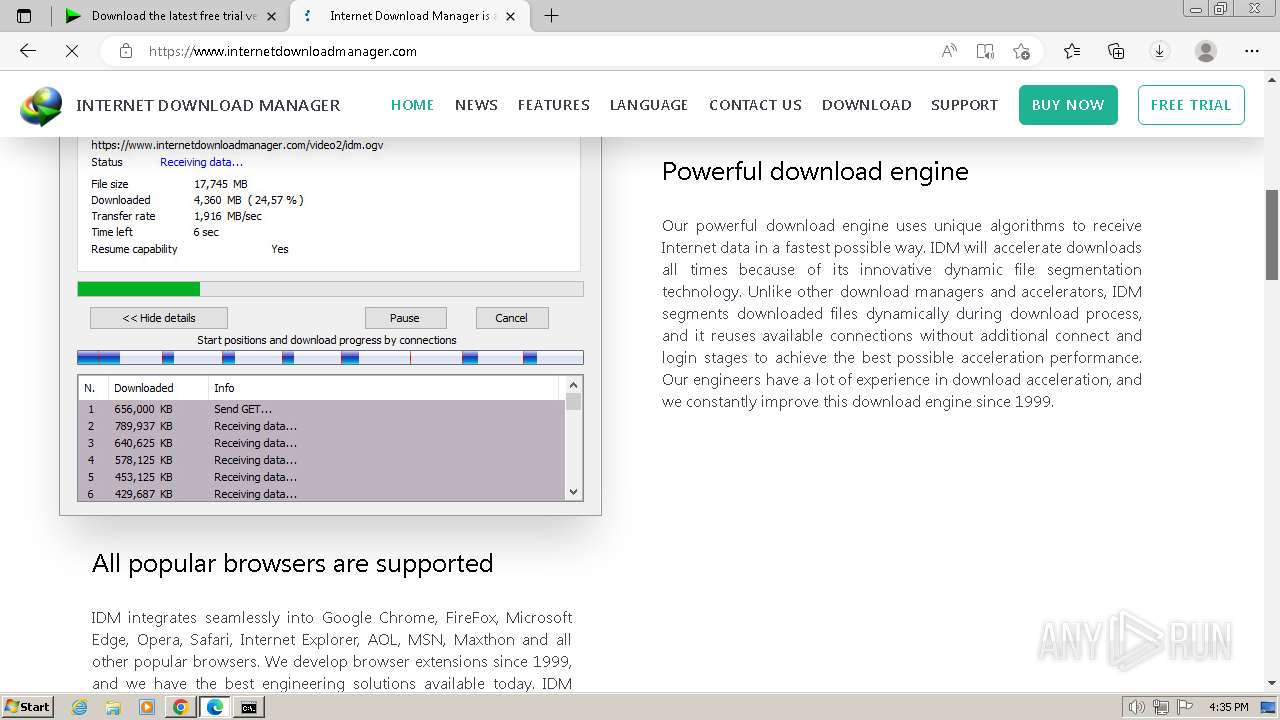This screenshot has width=1280, height=720.
Task: Add page to favorites star icon
Action: [1021, 51]
